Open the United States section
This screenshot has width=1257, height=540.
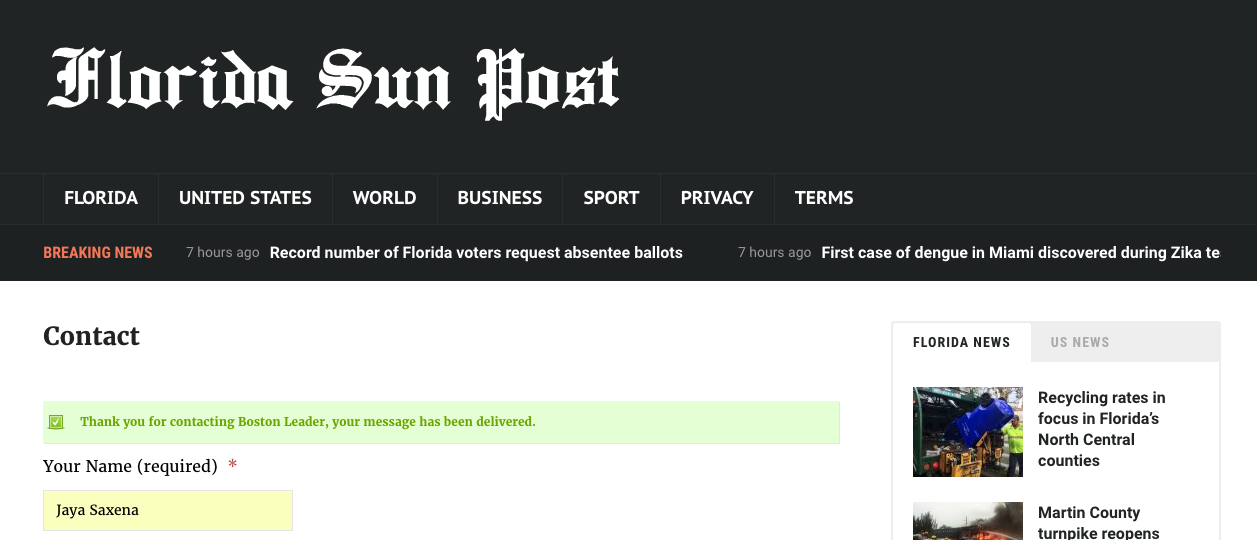245,198
